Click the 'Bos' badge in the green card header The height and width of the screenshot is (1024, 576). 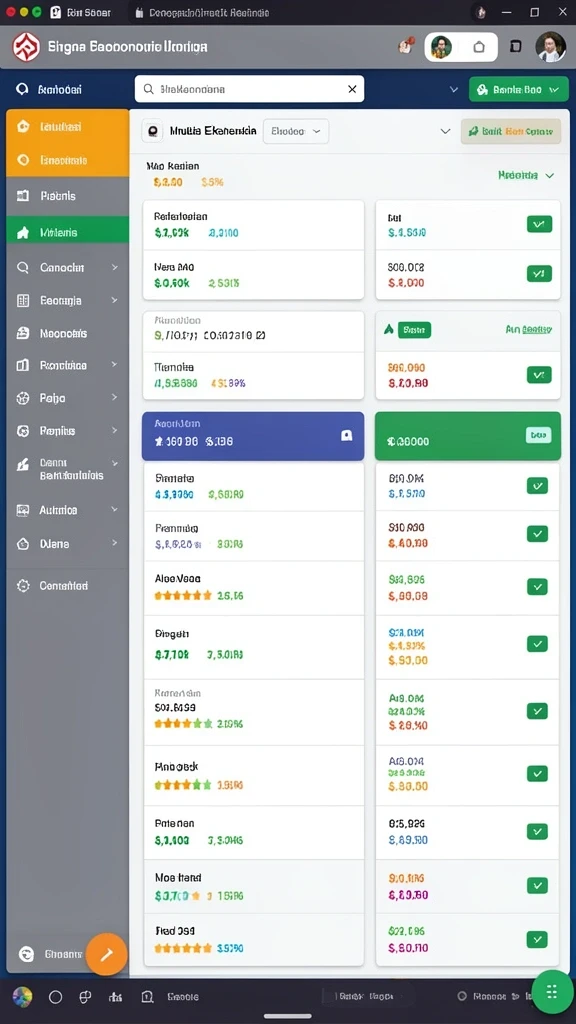[538, 434]
